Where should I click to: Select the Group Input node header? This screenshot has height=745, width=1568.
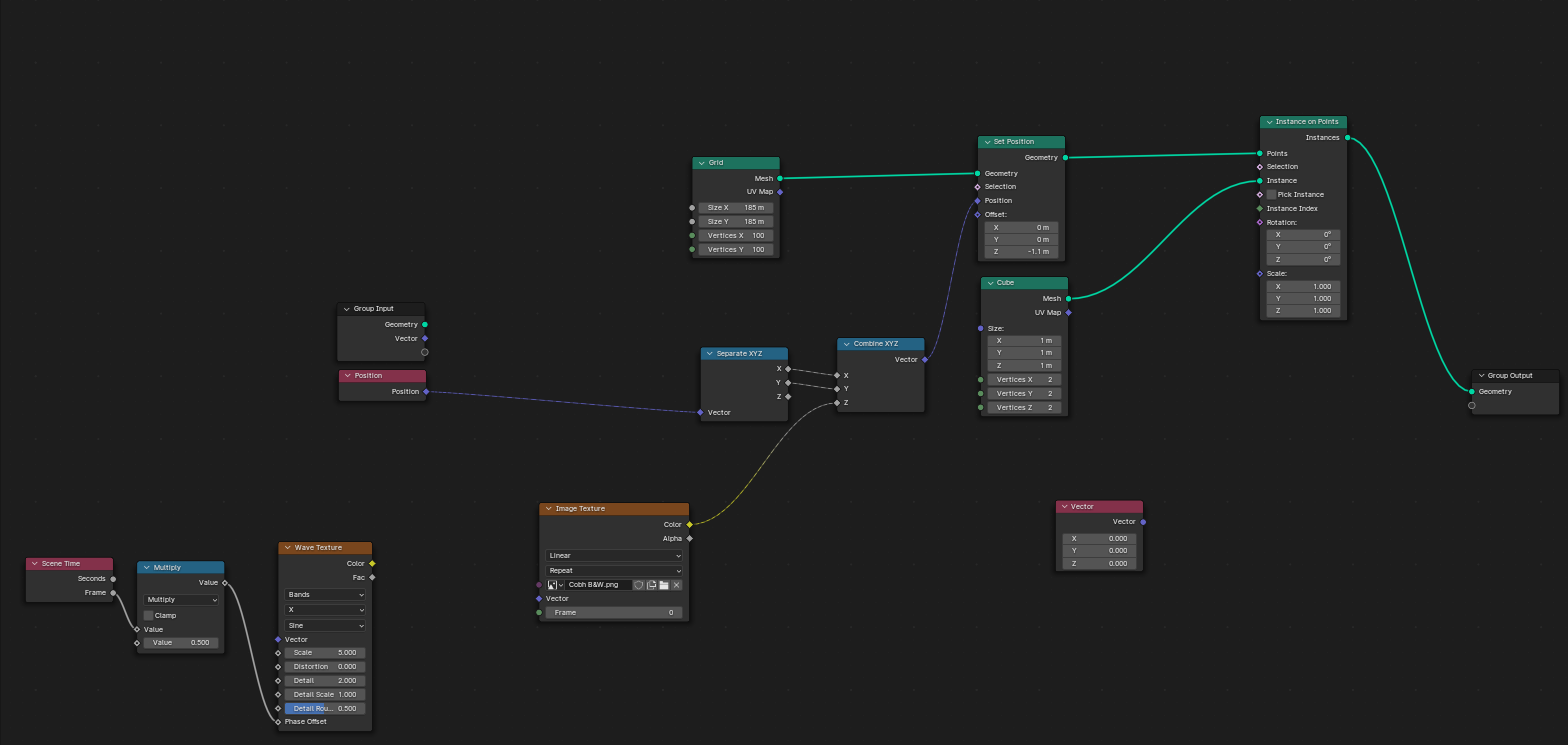click(x=381, y=309)
